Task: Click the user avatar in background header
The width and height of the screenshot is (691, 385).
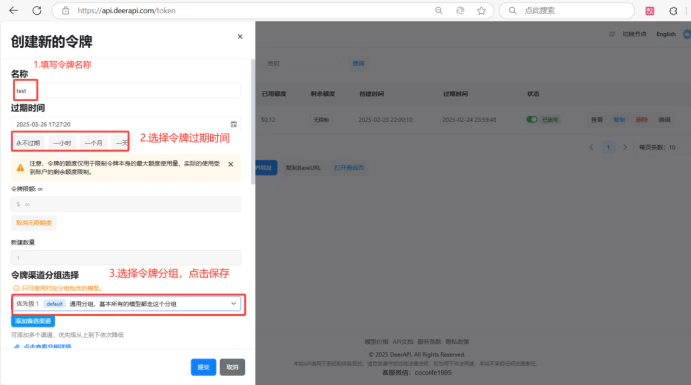Action: [x=687, y=34]
